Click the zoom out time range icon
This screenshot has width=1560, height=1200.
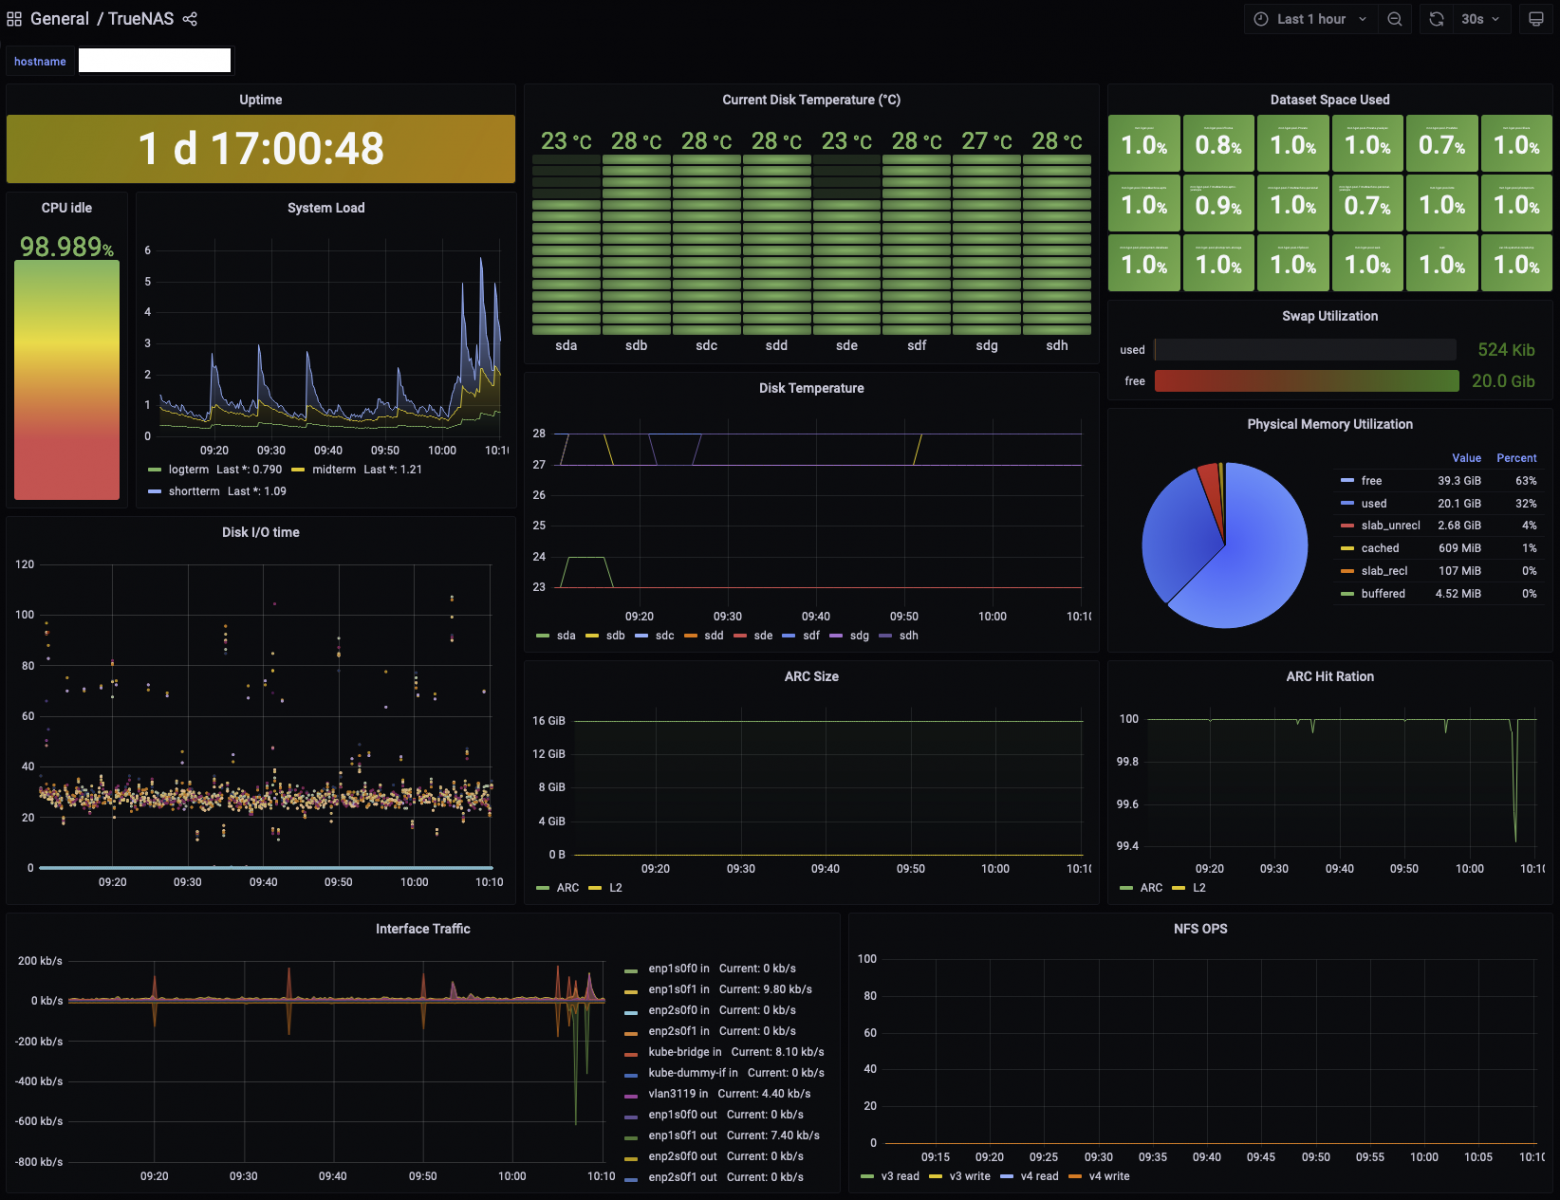pyautogui.click(x=1394, y=19)
